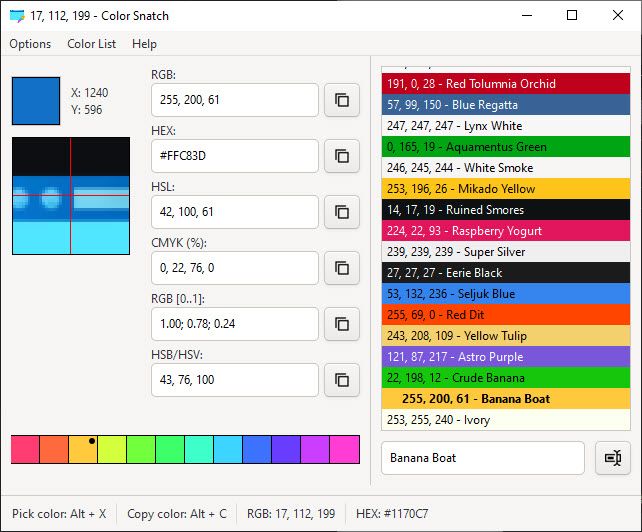Select Ruined Smores in color list

506,210
